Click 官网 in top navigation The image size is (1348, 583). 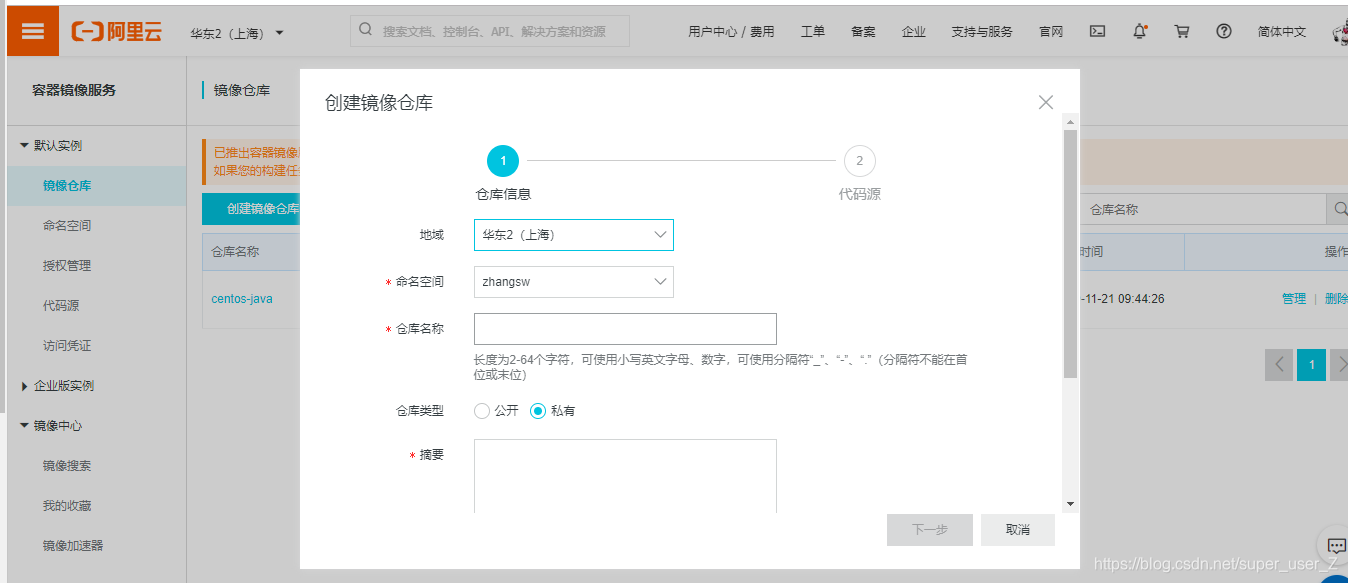tap(1051, 32)
